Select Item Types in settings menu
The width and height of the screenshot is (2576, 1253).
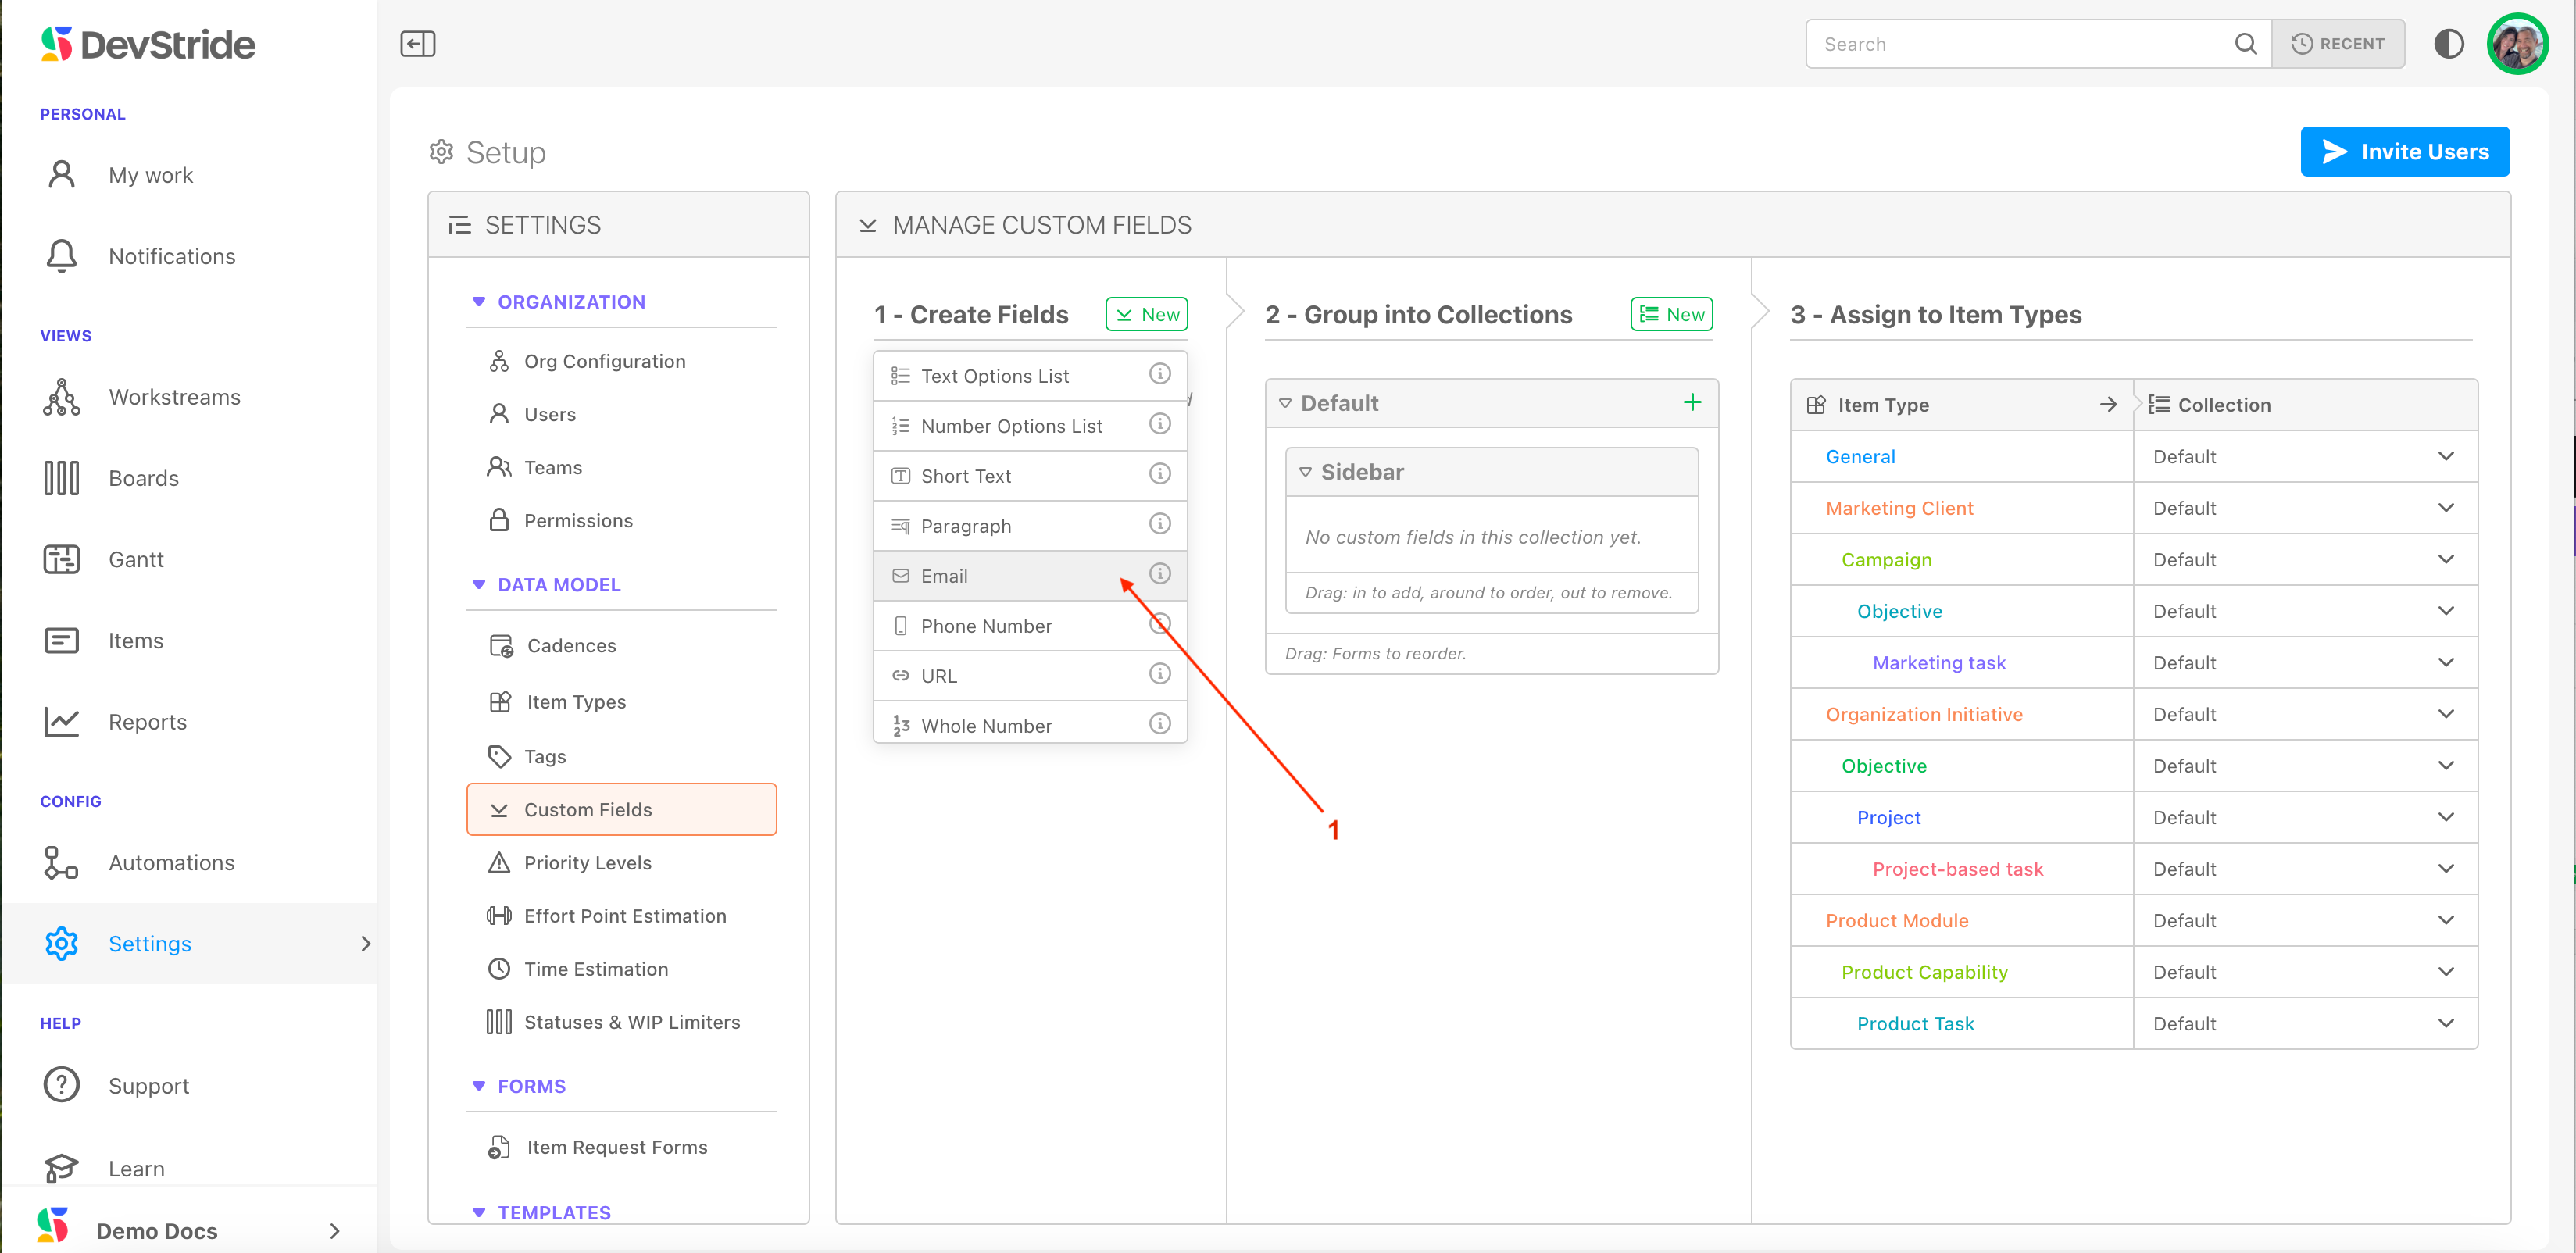pyautogui.click(x=576, y=702)
